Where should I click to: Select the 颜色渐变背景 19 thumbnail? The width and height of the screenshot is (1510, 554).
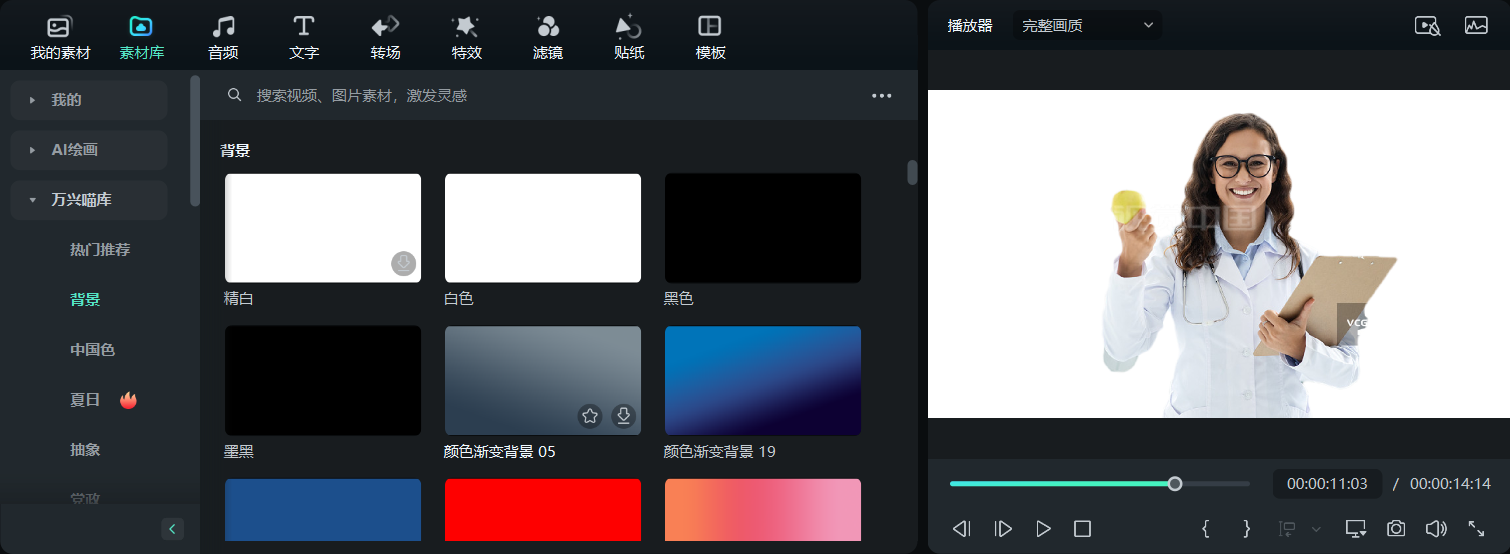[763, 380]
